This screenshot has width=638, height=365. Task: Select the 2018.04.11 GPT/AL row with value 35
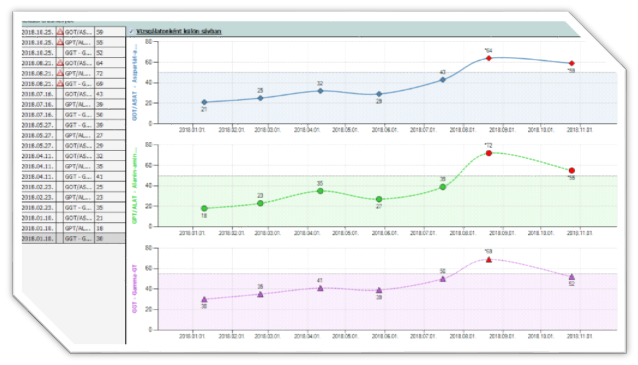pyautogui.click(x=74, y=166)
